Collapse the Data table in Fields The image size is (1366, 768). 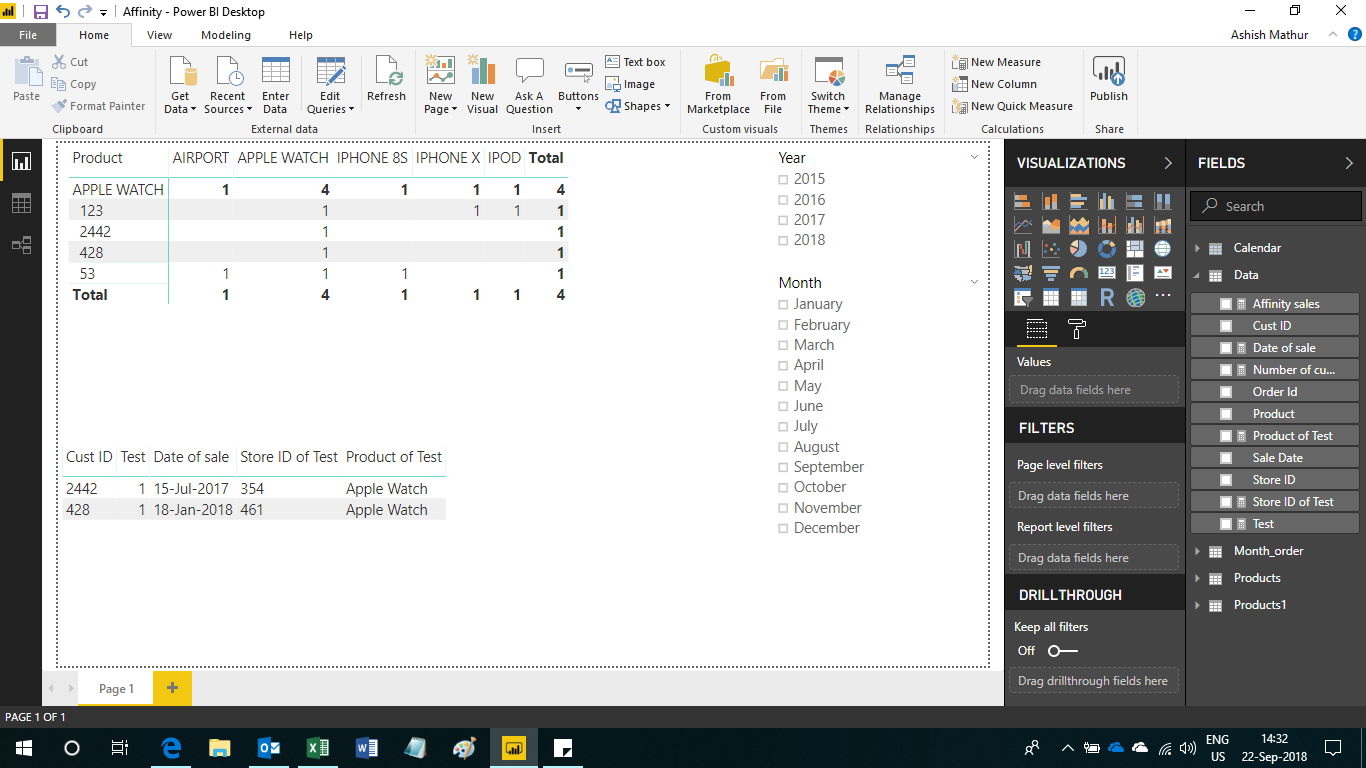1197,275
